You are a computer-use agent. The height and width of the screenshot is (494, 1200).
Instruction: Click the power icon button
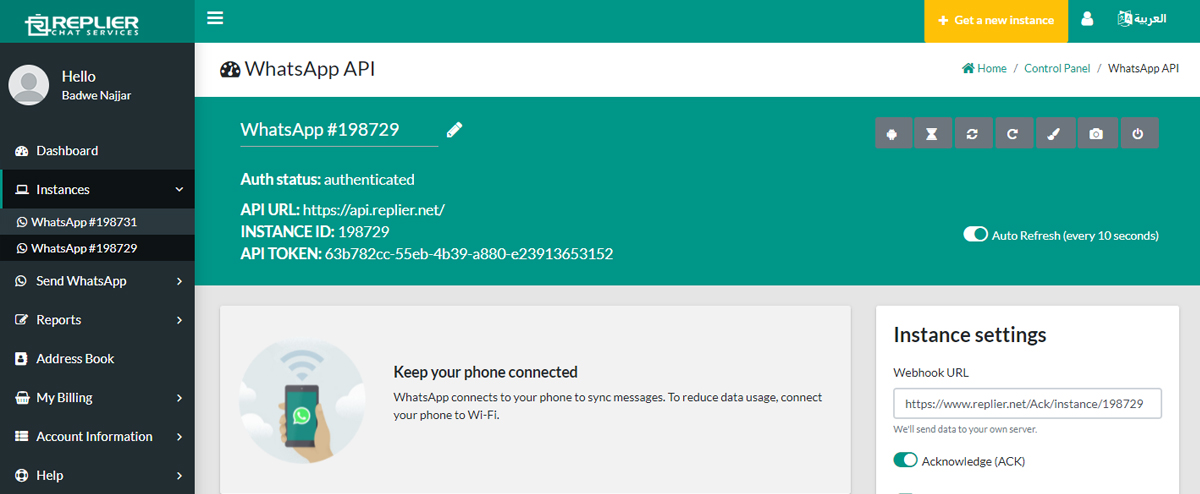[1138, 133]
